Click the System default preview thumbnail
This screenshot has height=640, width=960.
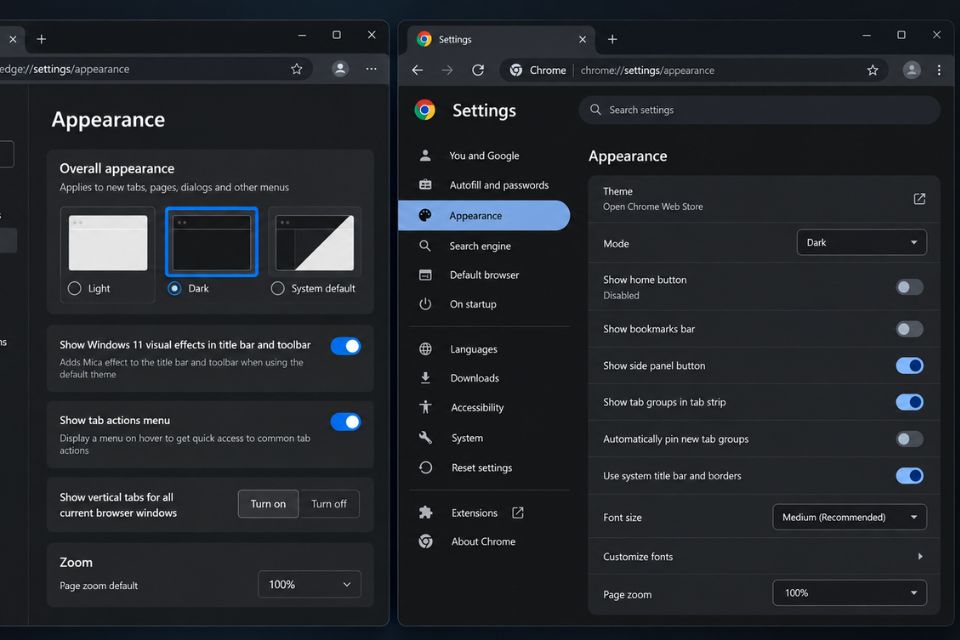coord(315,243)
